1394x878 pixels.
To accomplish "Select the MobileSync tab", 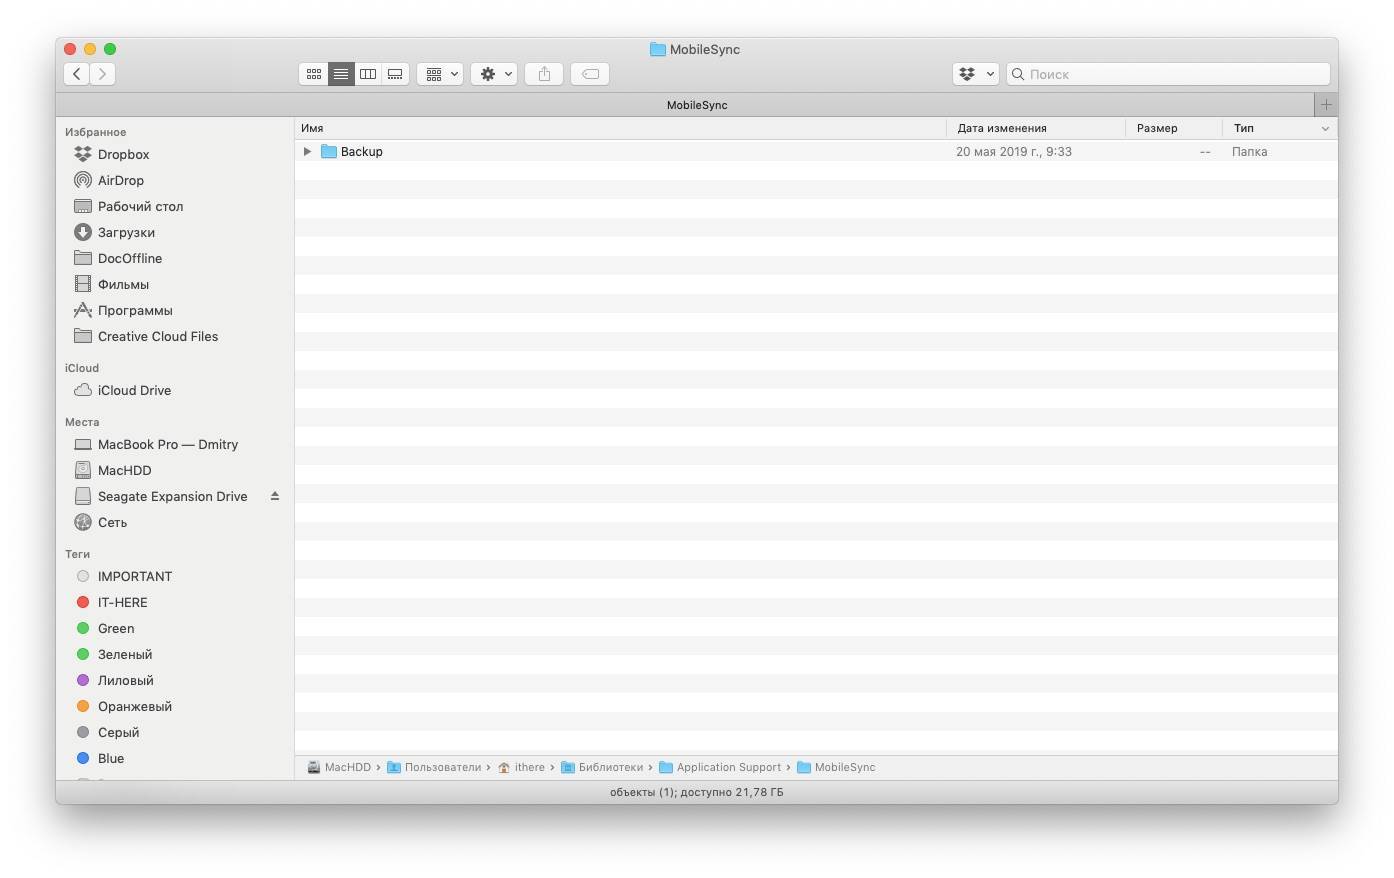I will pos(697,105).
